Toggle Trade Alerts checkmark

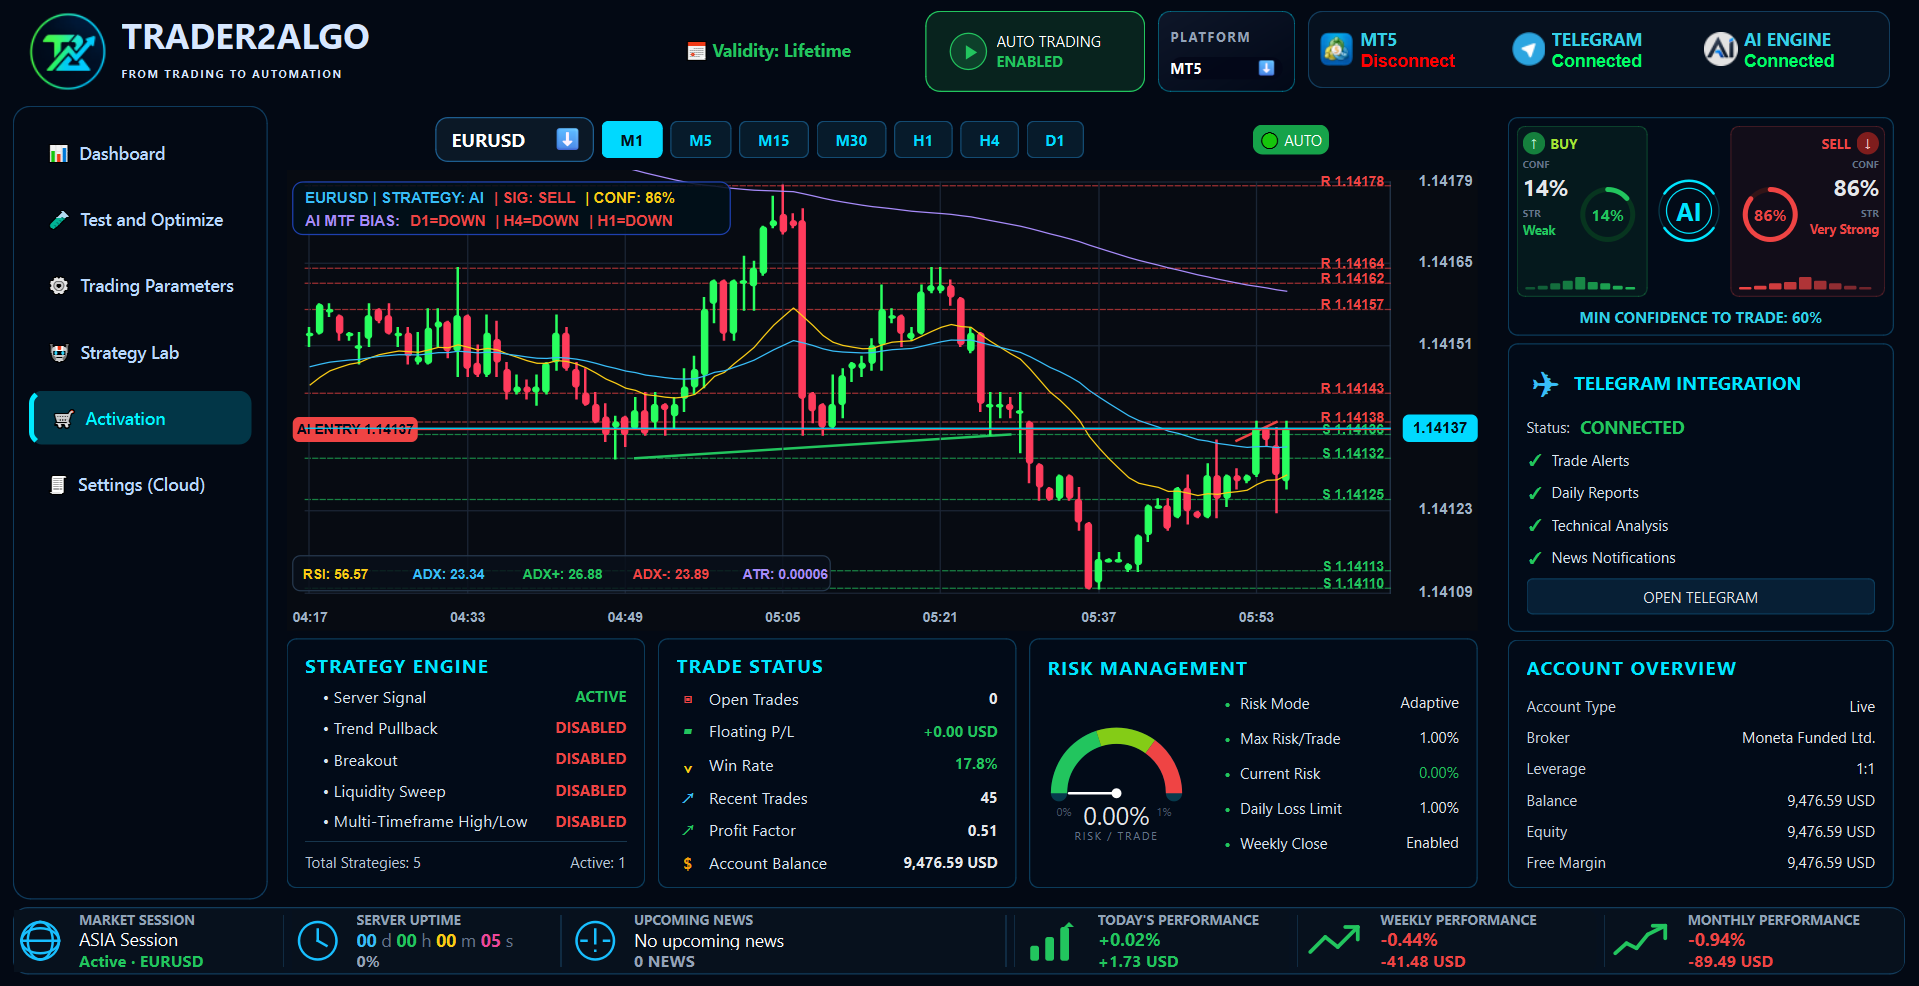(x=1535, y=461)
